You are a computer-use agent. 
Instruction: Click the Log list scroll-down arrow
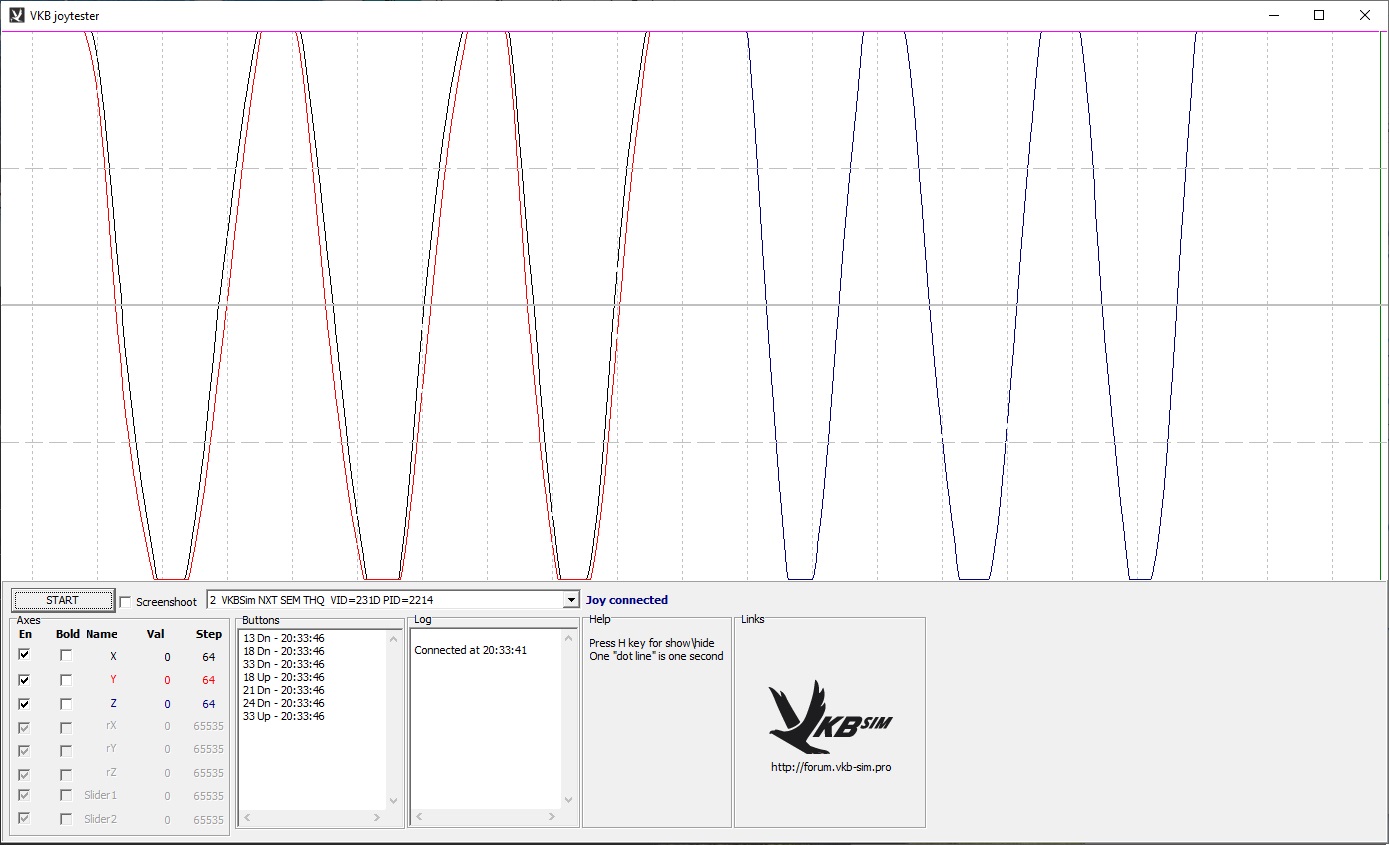point(569,800)
